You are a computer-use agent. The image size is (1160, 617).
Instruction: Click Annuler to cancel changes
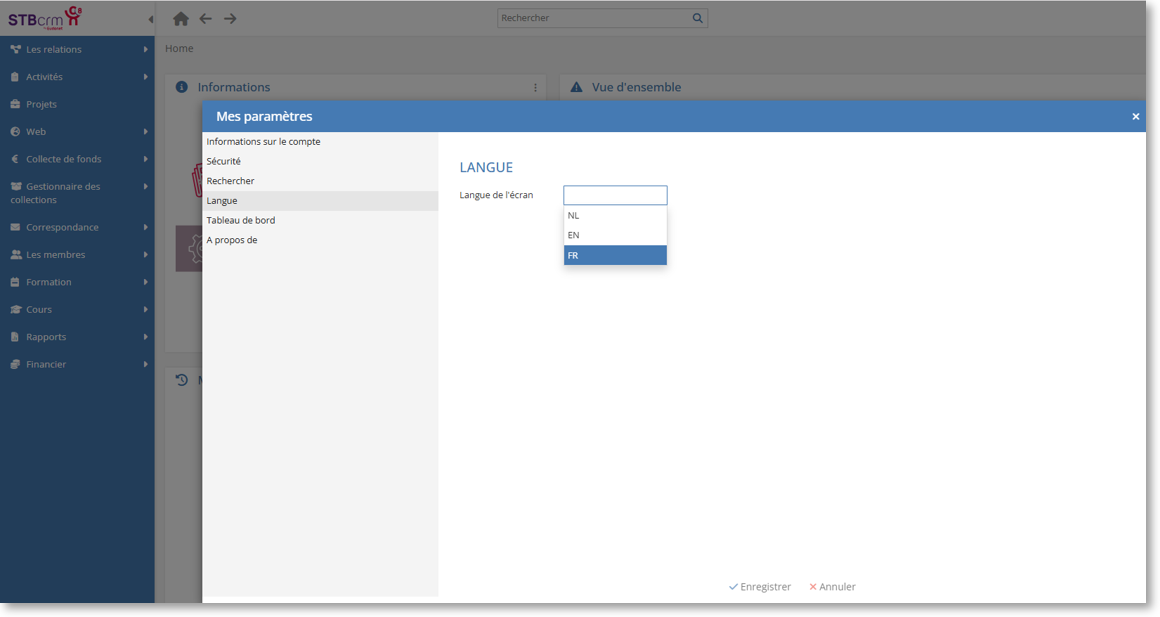[832, 587]
